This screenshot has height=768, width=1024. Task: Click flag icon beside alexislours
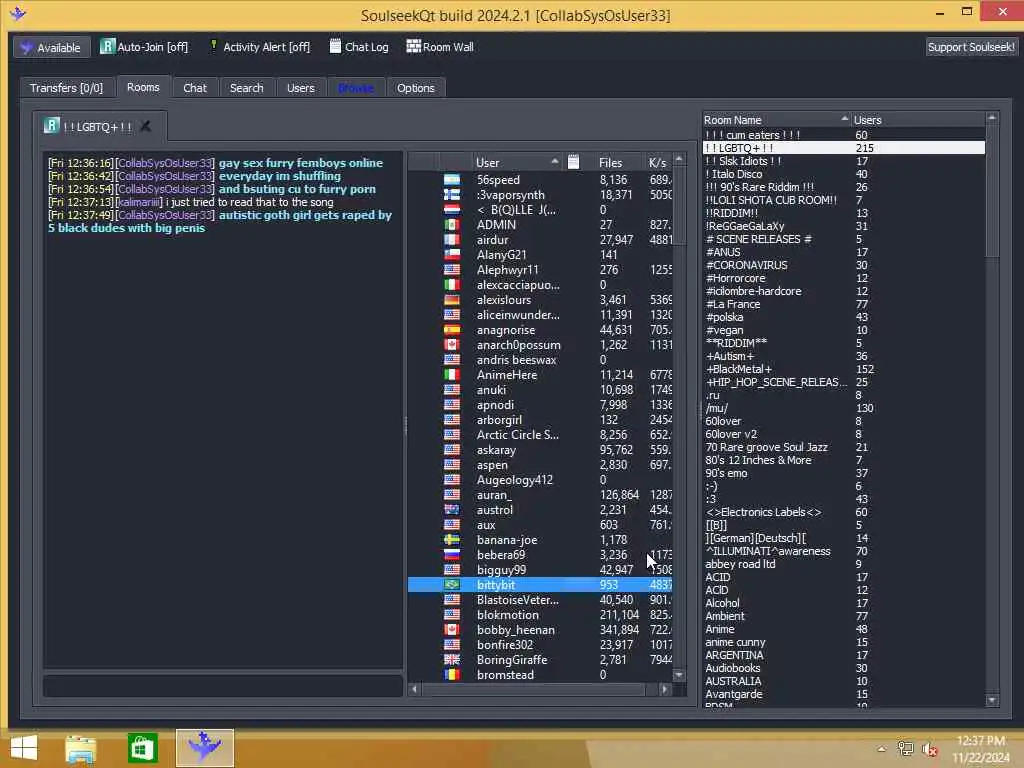452,300
